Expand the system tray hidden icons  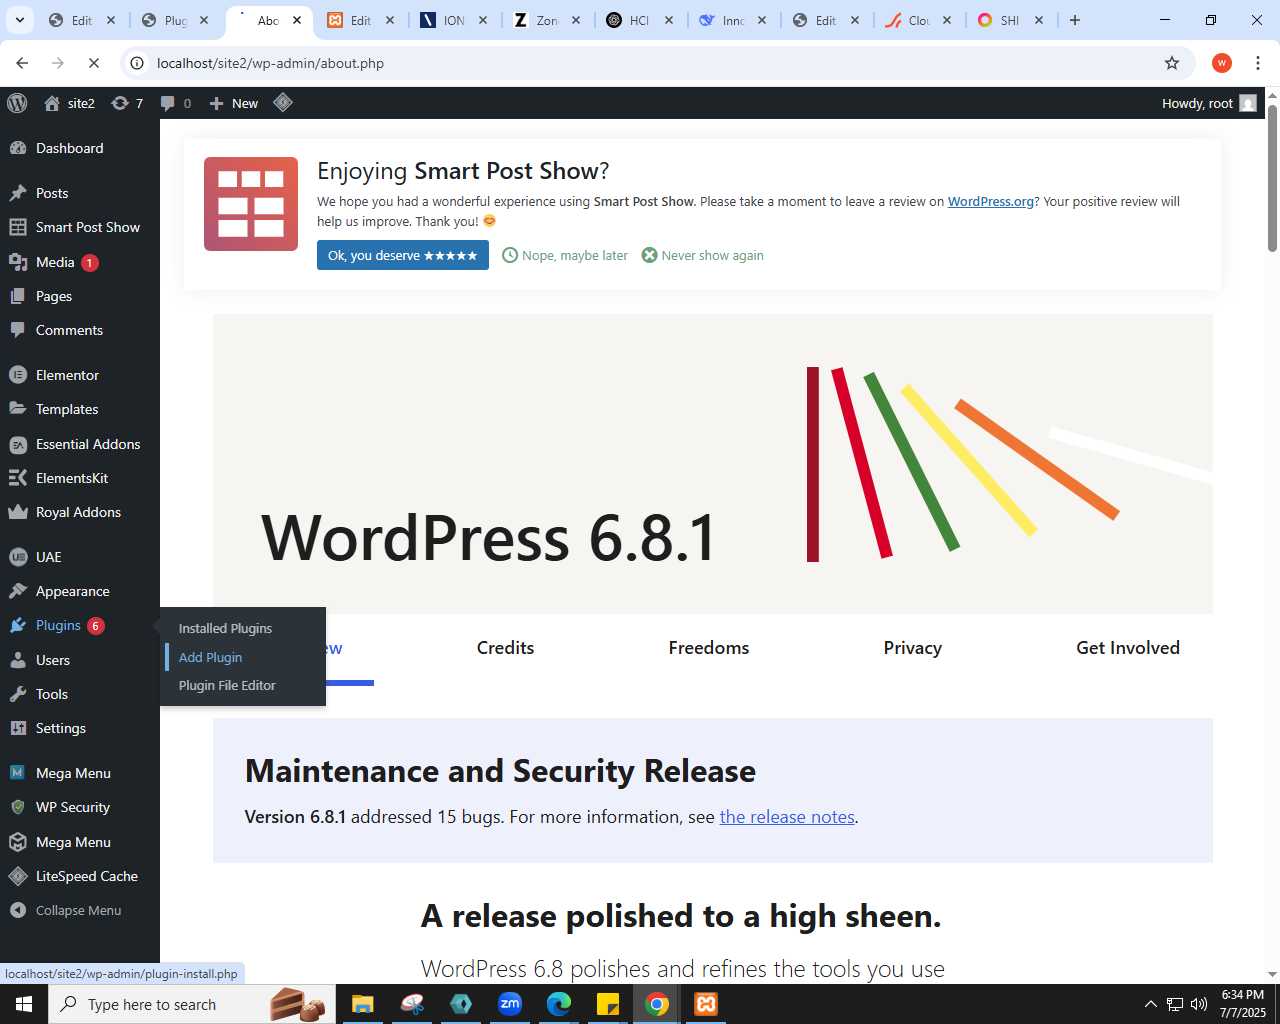(x=1150, y=1004)
